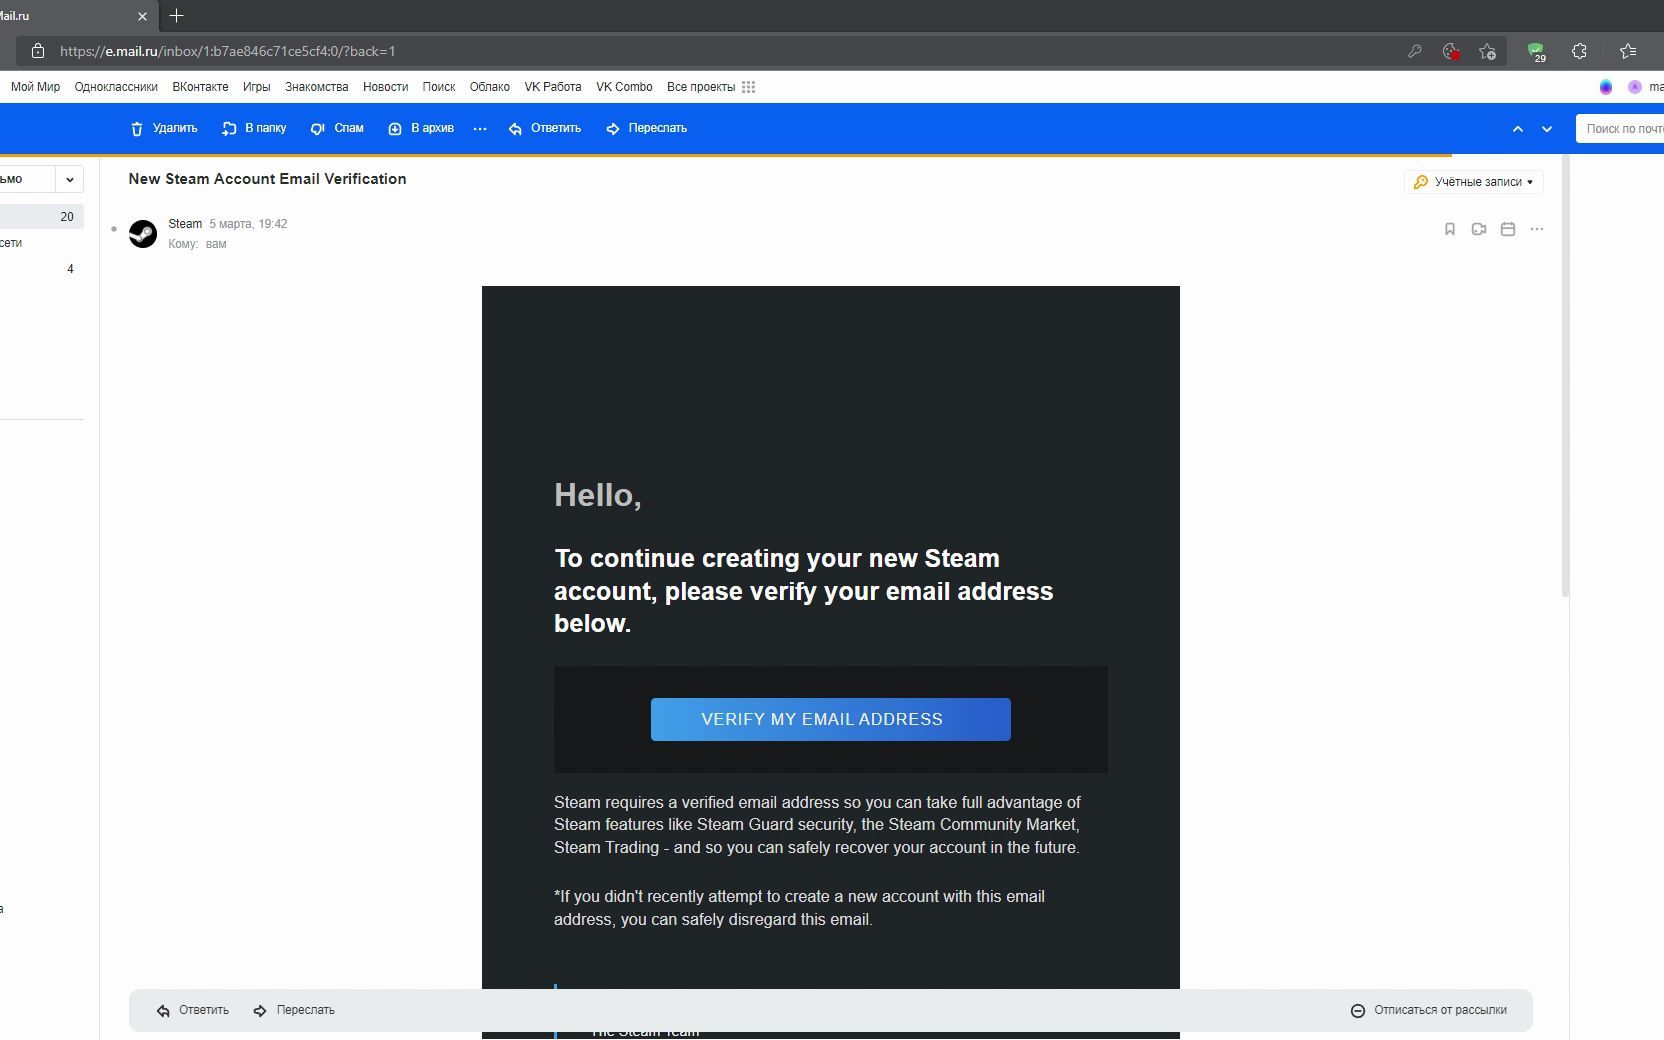The image size is (1664, 1040).
Task: Move message using the В папку button
Action: pyautogui.click(x=254, y=128)
